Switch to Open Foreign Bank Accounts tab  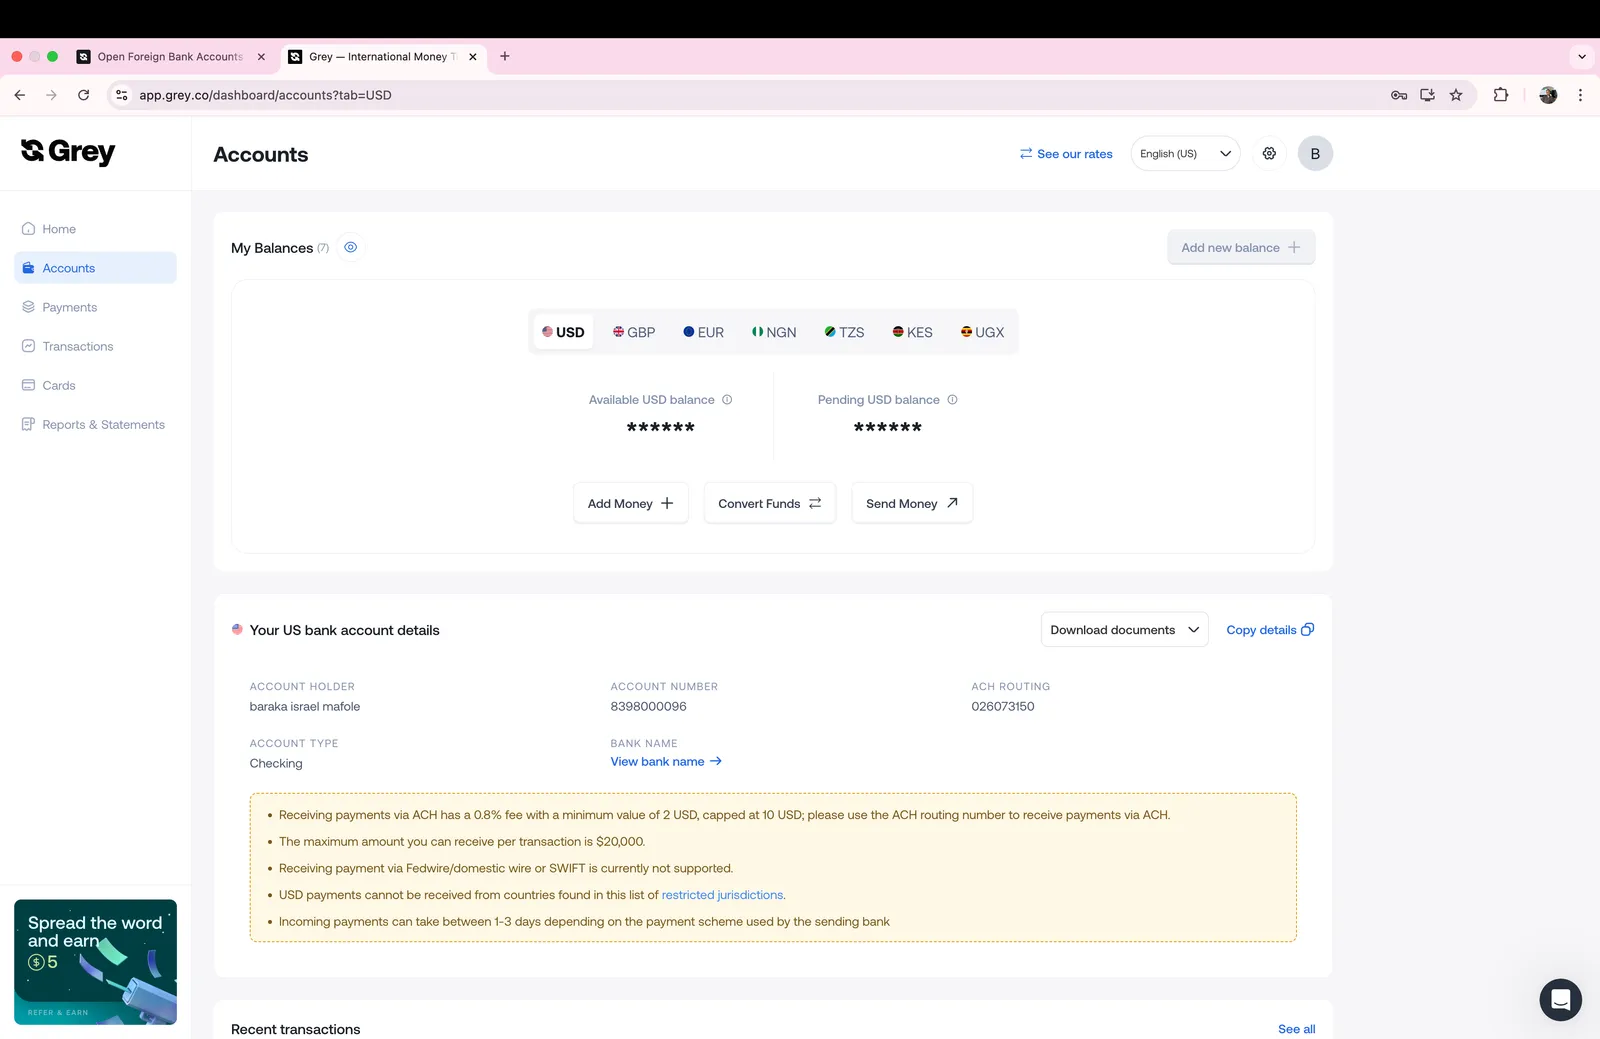[170, 57]
